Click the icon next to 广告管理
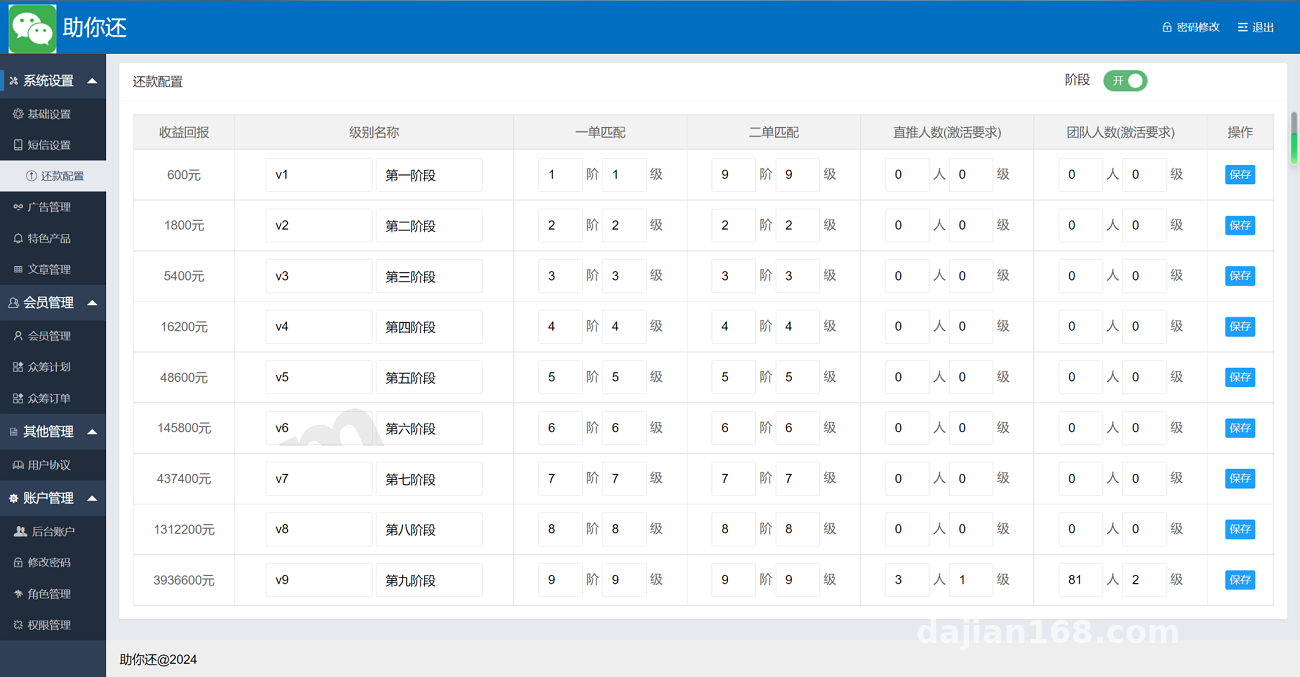Screen dimensions: 1300x677 [18, 207]
